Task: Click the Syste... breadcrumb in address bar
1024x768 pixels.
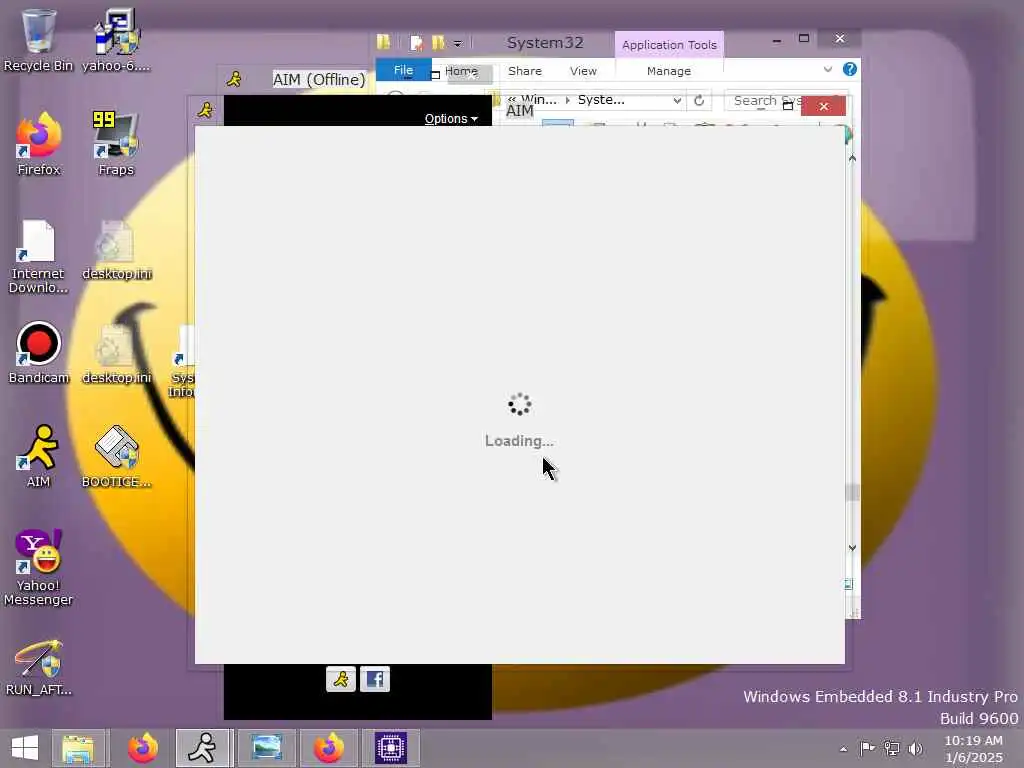Action: tap(601, 100)
